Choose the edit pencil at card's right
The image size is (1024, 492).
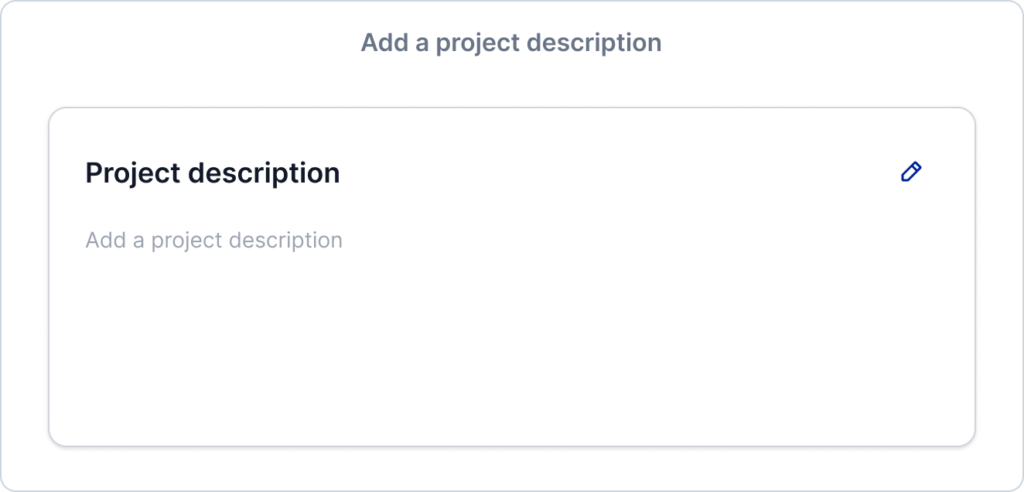tap(911, 172)
